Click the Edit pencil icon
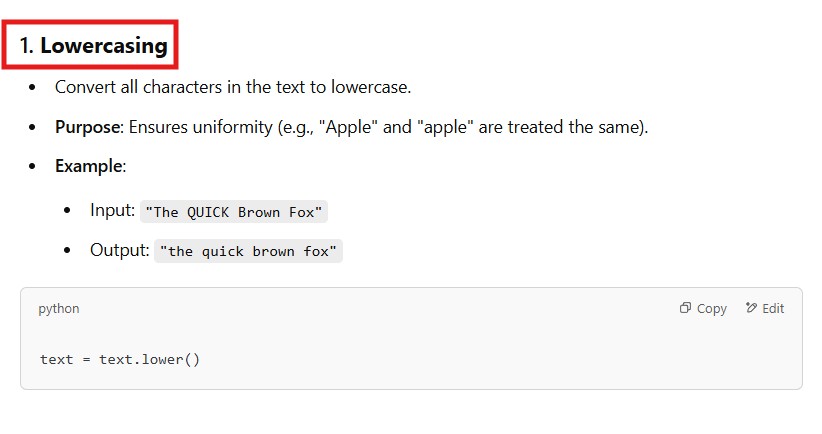 (x=751, y=309)
